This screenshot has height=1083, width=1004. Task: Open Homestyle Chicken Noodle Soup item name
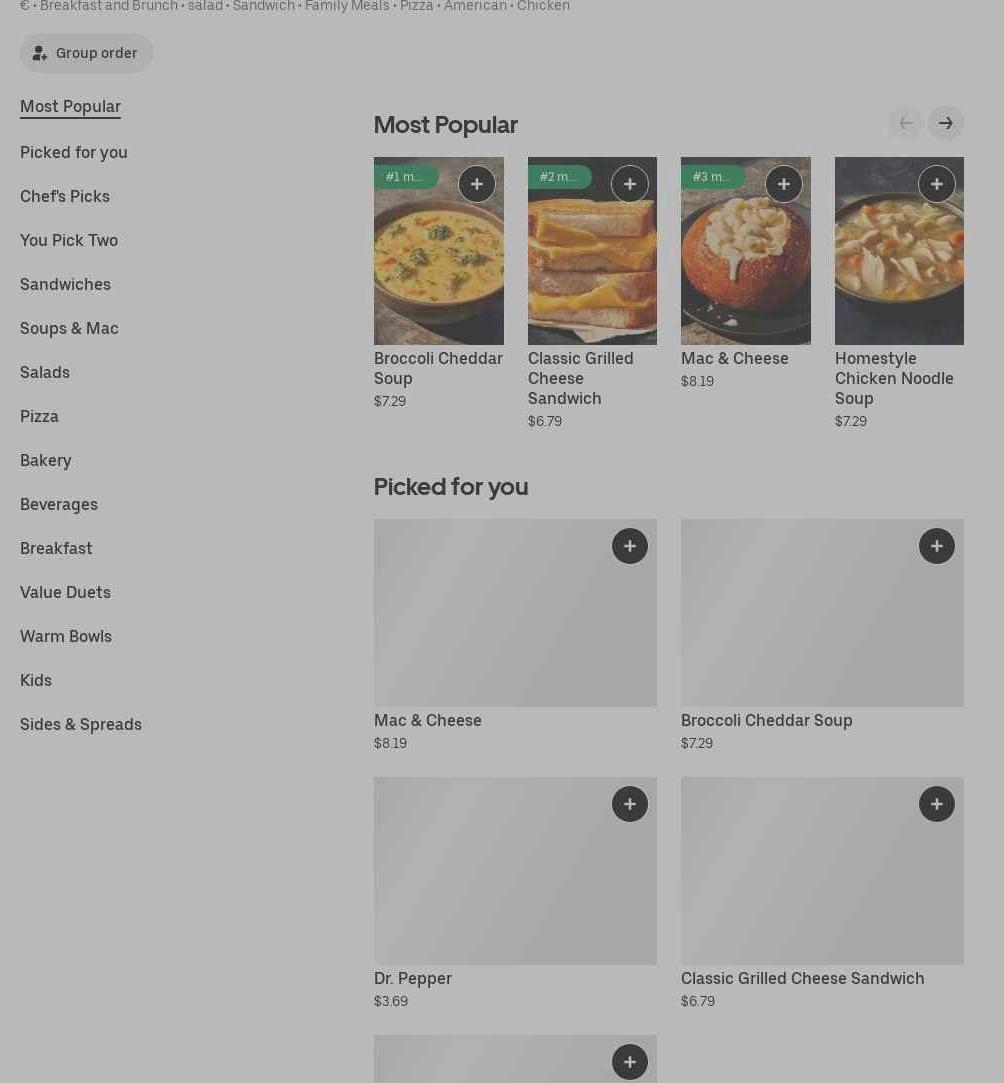[894, 378]
